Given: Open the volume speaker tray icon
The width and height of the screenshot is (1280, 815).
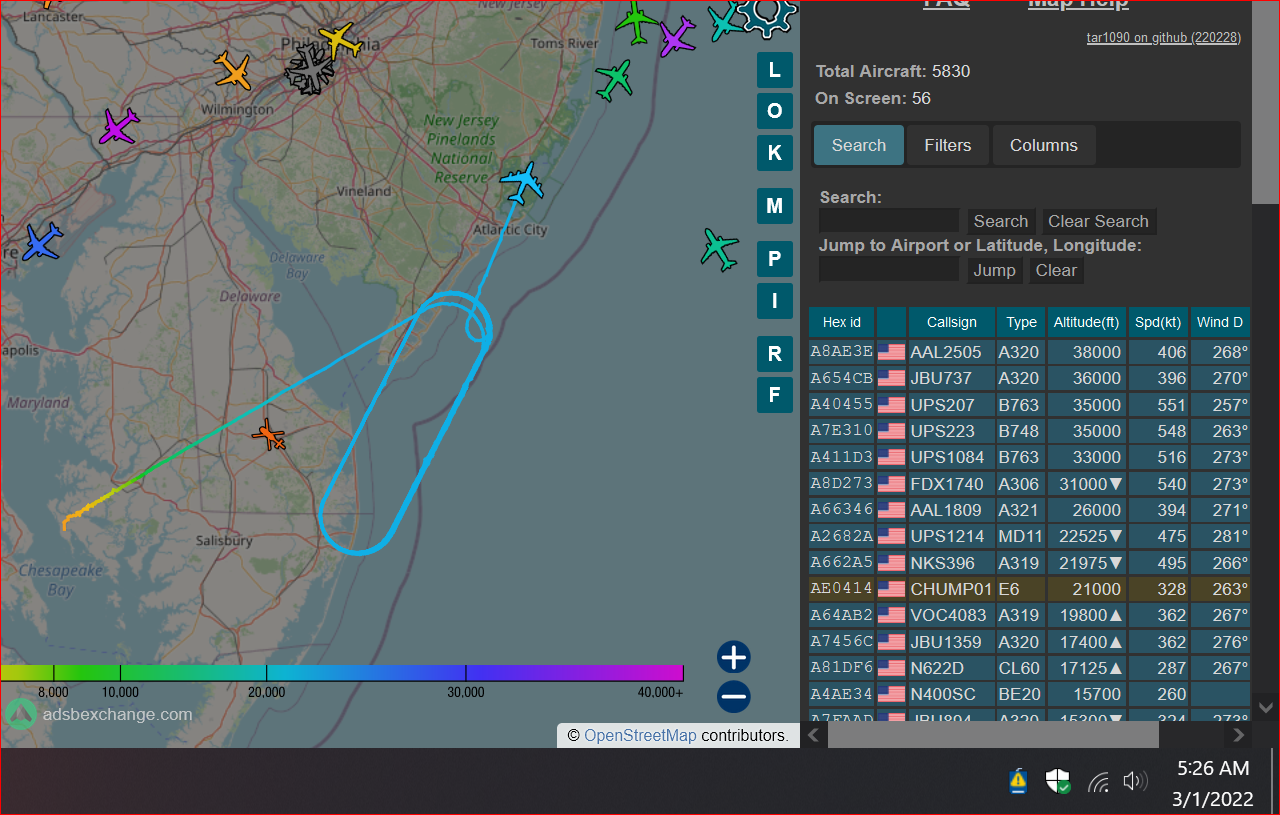Looking at the screenshot, I should coord(1135,782).
